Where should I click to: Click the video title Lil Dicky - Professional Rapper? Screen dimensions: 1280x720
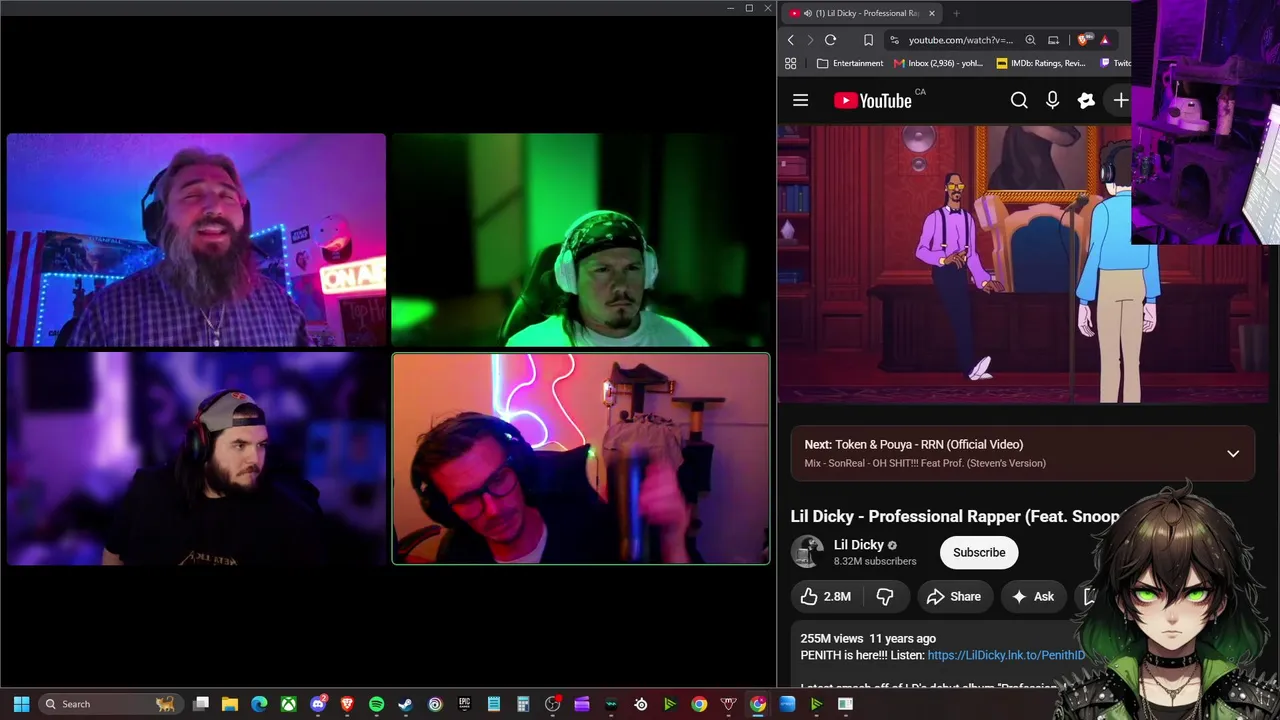click(955, 516)
